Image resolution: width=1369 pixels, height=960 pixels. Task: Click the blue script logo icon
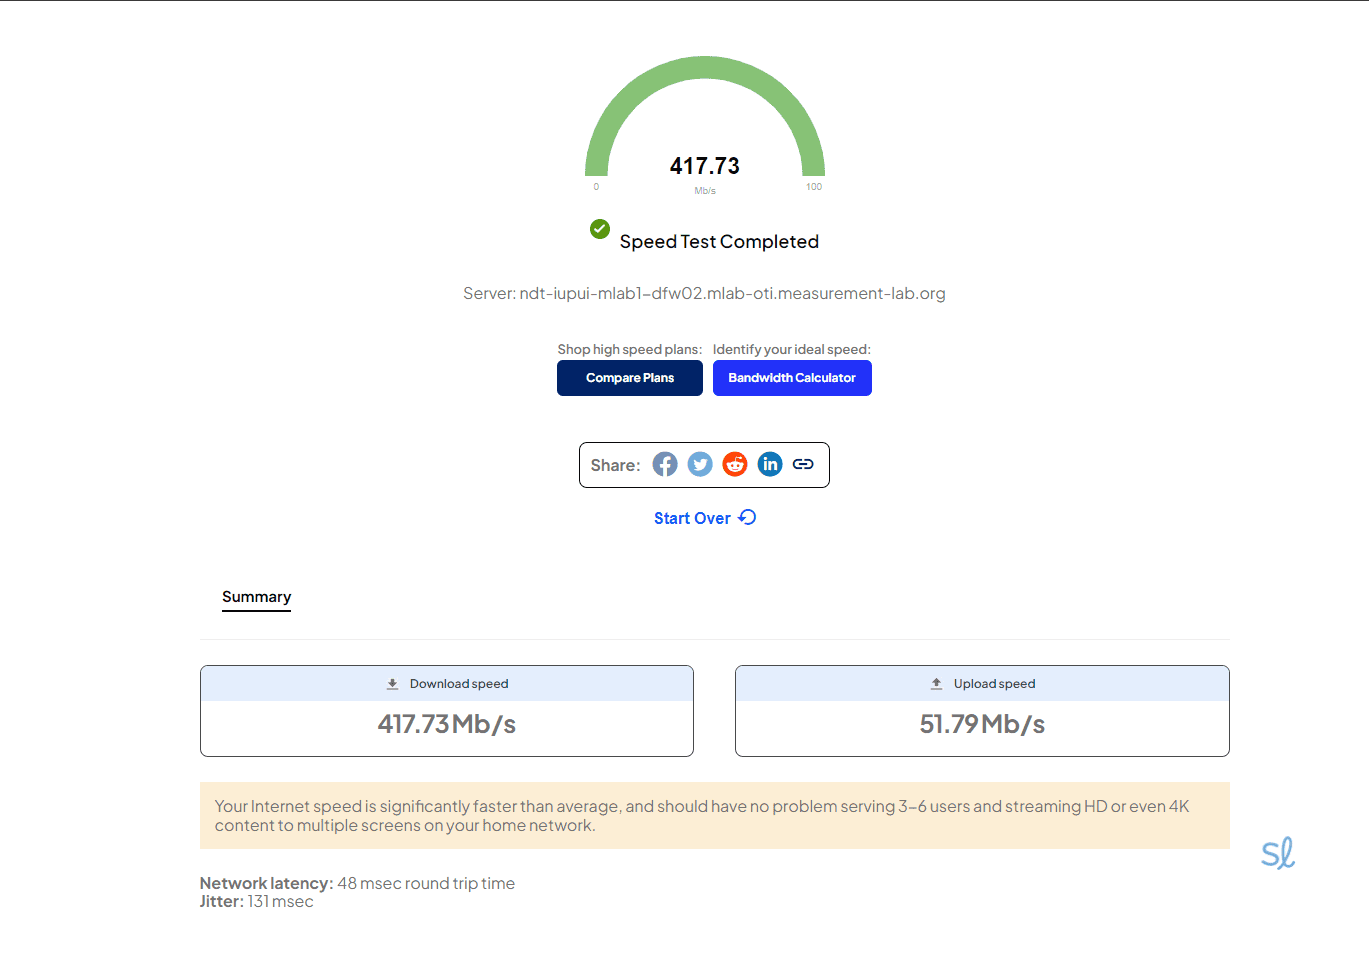click(x=1278, y=853)
